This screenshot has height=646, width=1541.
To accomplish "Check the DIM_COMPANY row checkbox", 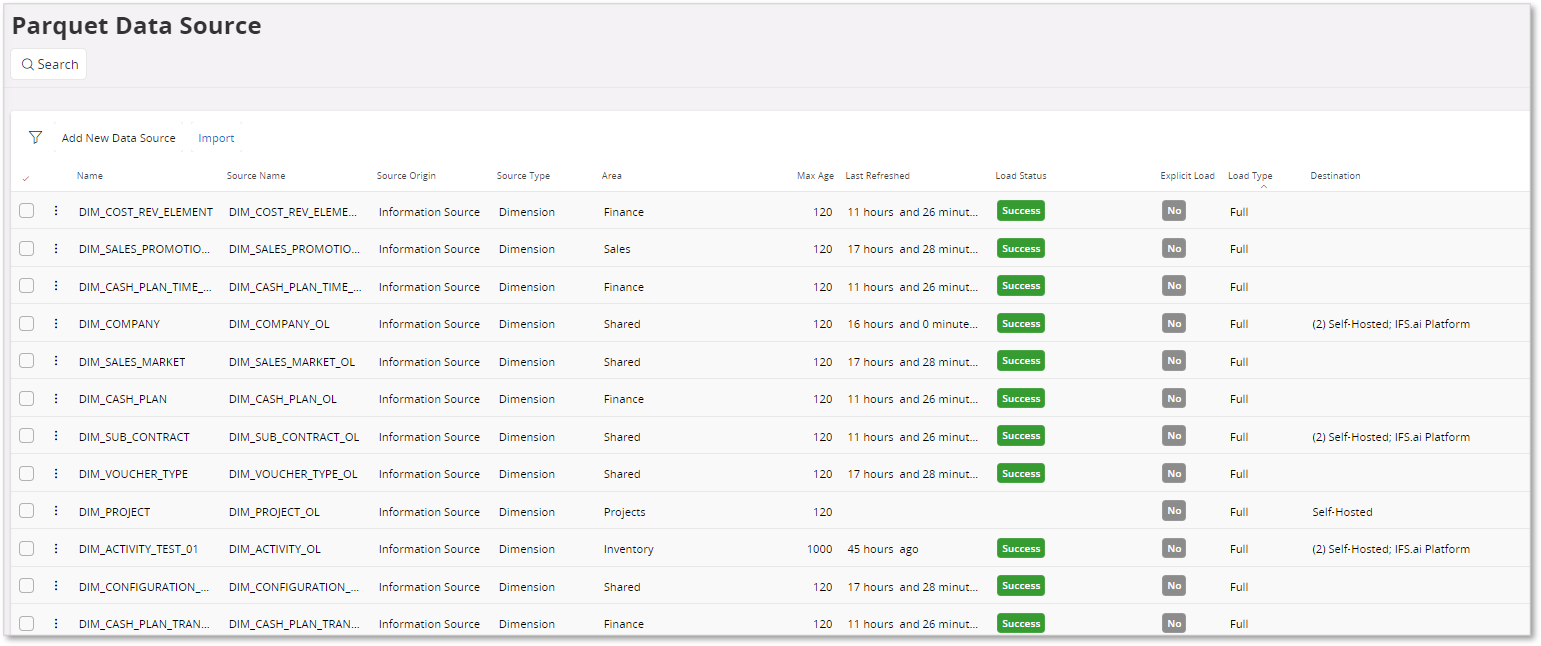I will [x=26, y=323].
